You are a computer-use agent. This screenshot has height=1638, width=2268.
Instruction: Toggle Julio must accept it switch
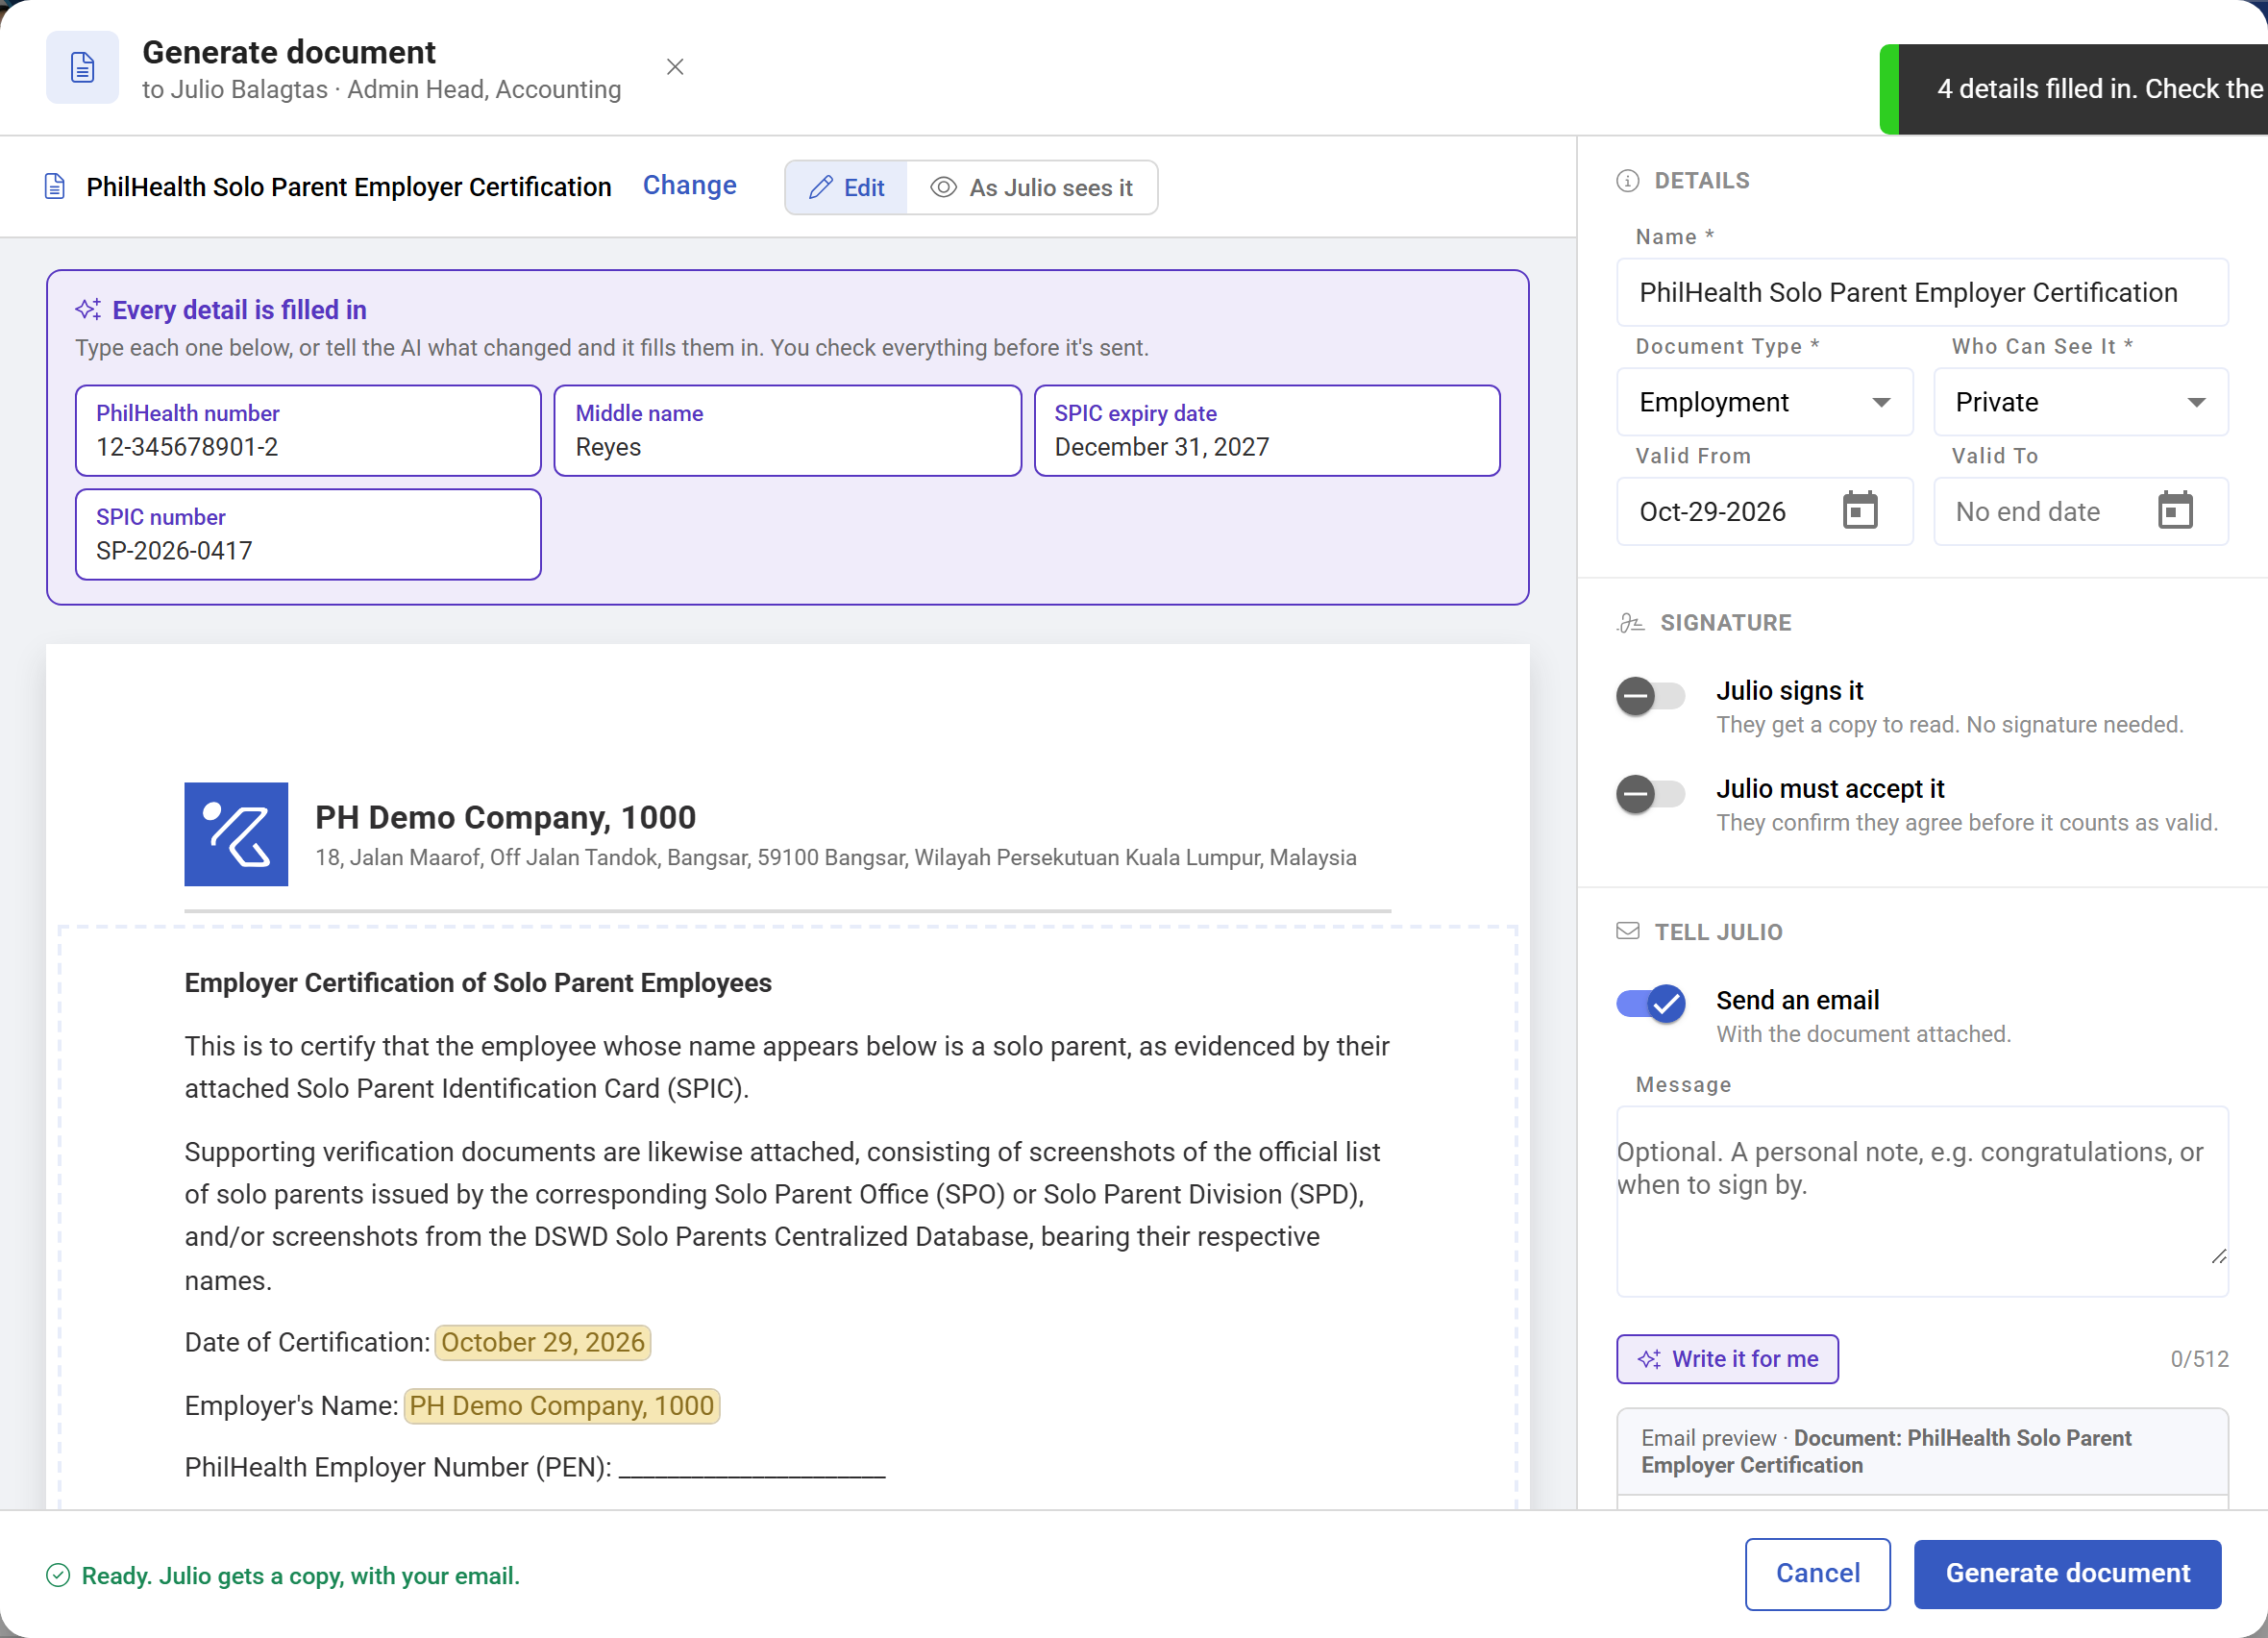[x=1651, y=794]
